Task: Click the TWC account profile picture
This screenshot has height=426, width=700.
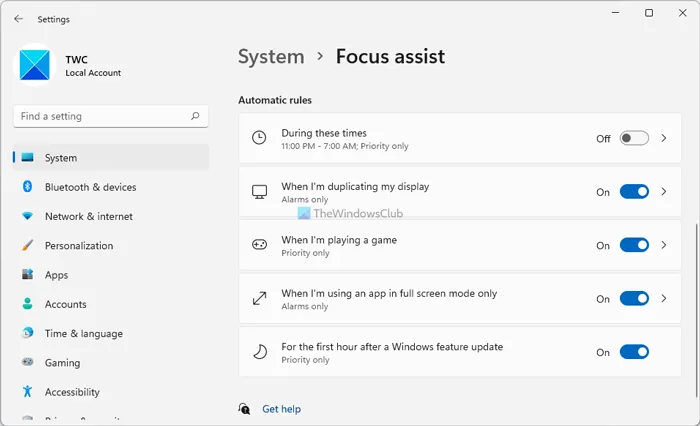Action: coord(33,68)
